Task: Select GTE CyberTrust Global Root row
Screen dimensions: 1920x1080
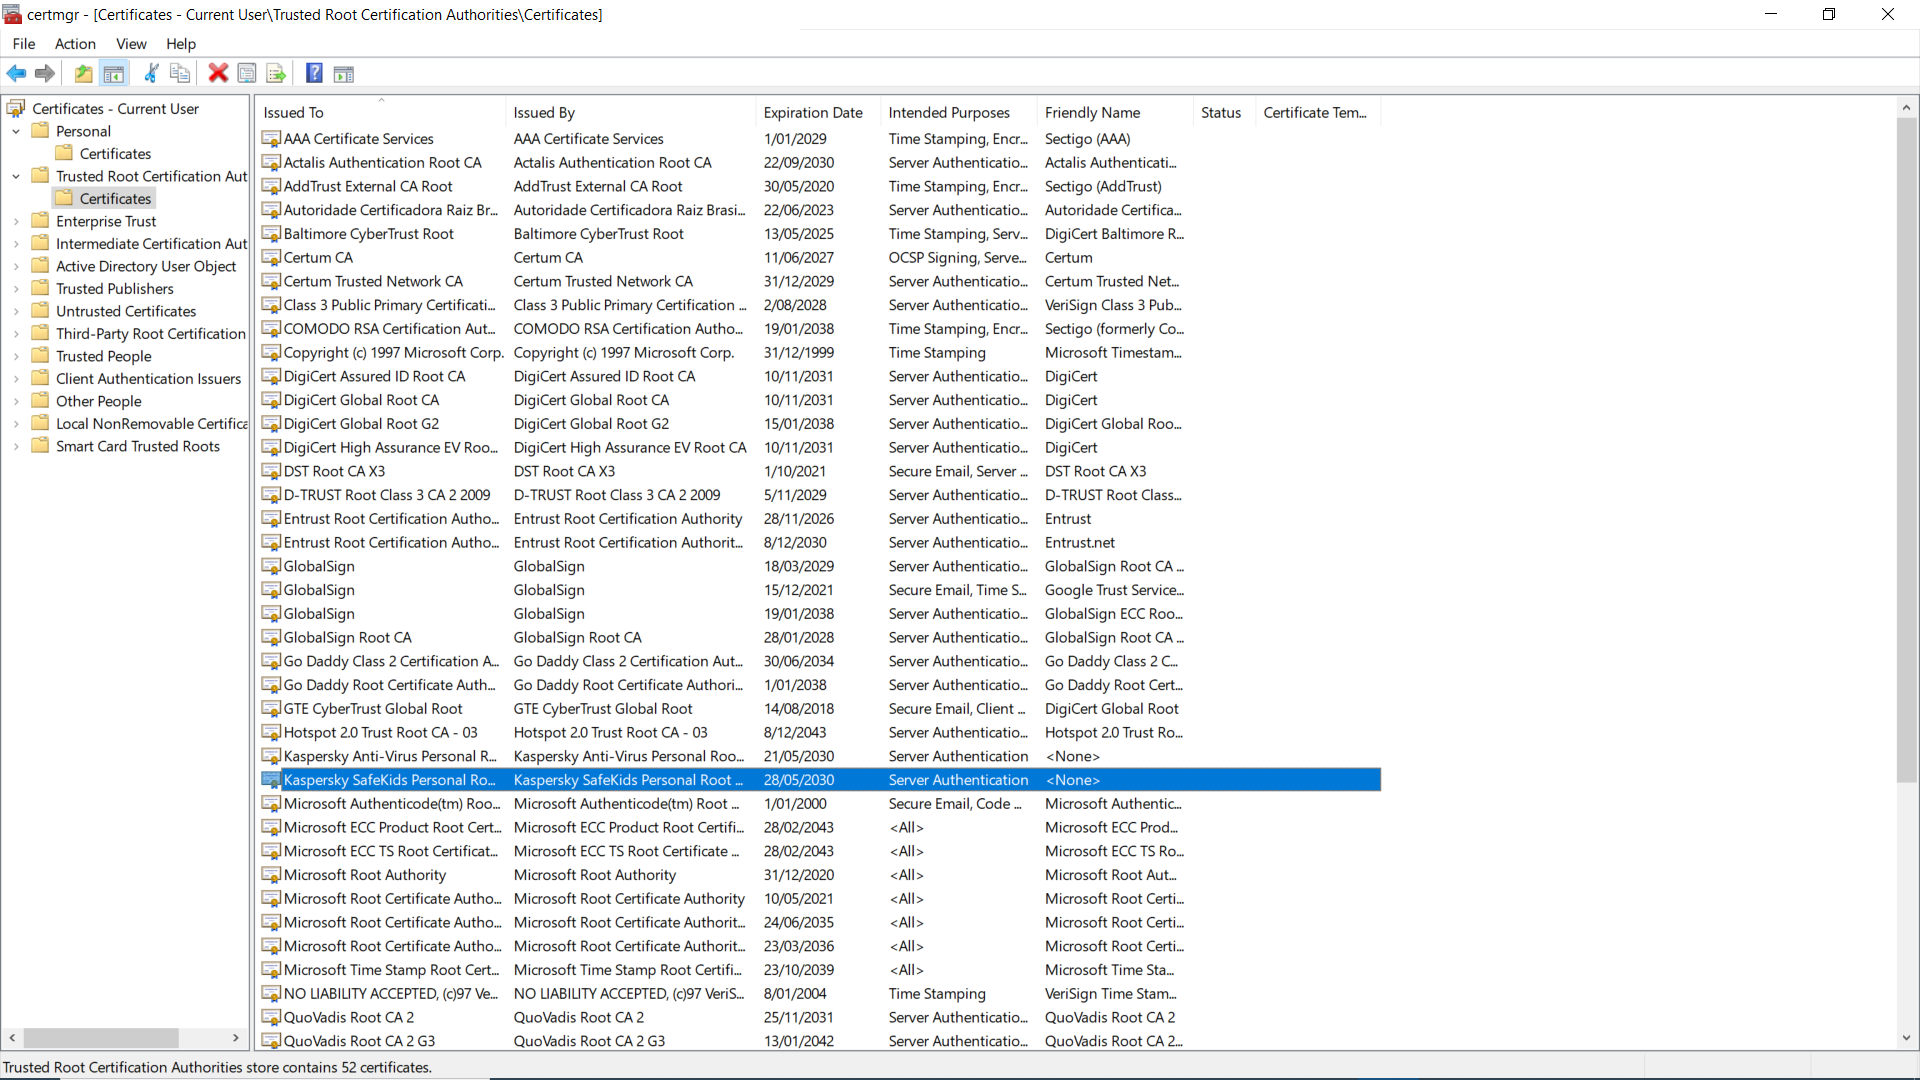Action: [820, 708]
